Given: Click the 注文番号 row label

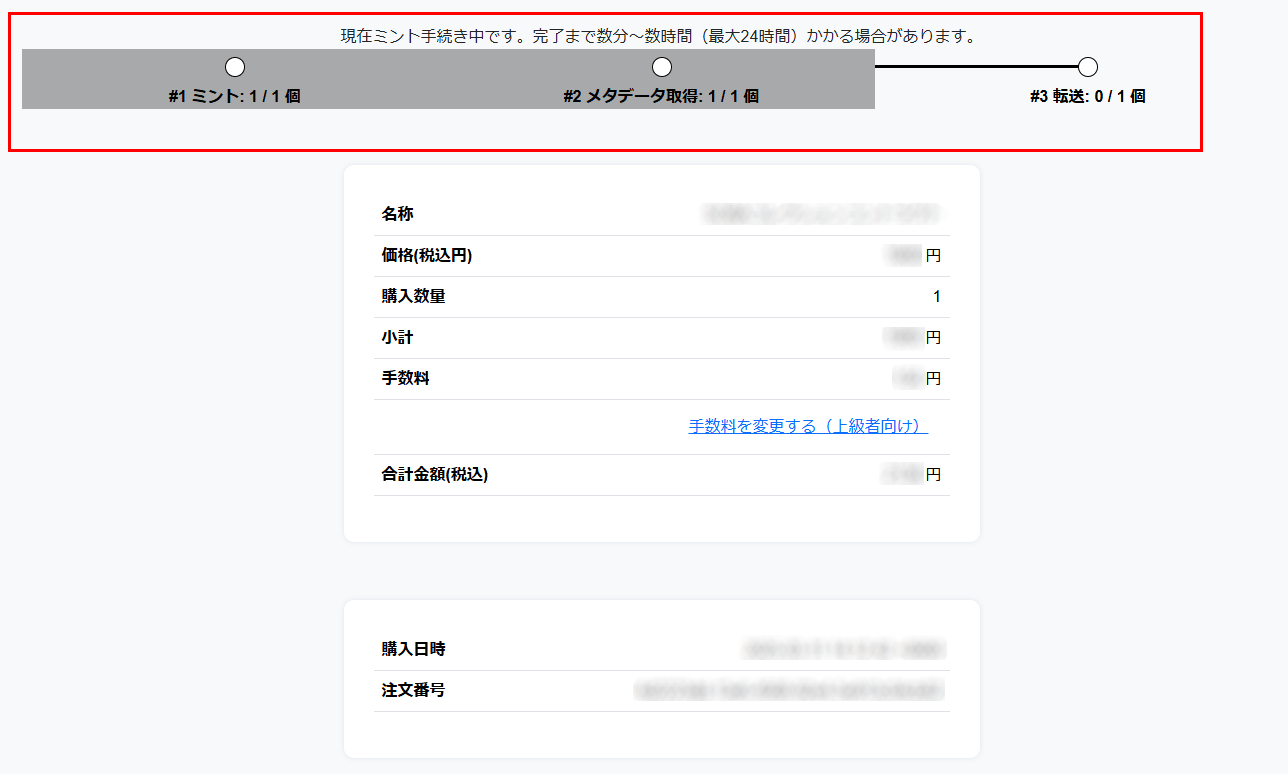Looking at the screenshot, I should tap(413, 690).
